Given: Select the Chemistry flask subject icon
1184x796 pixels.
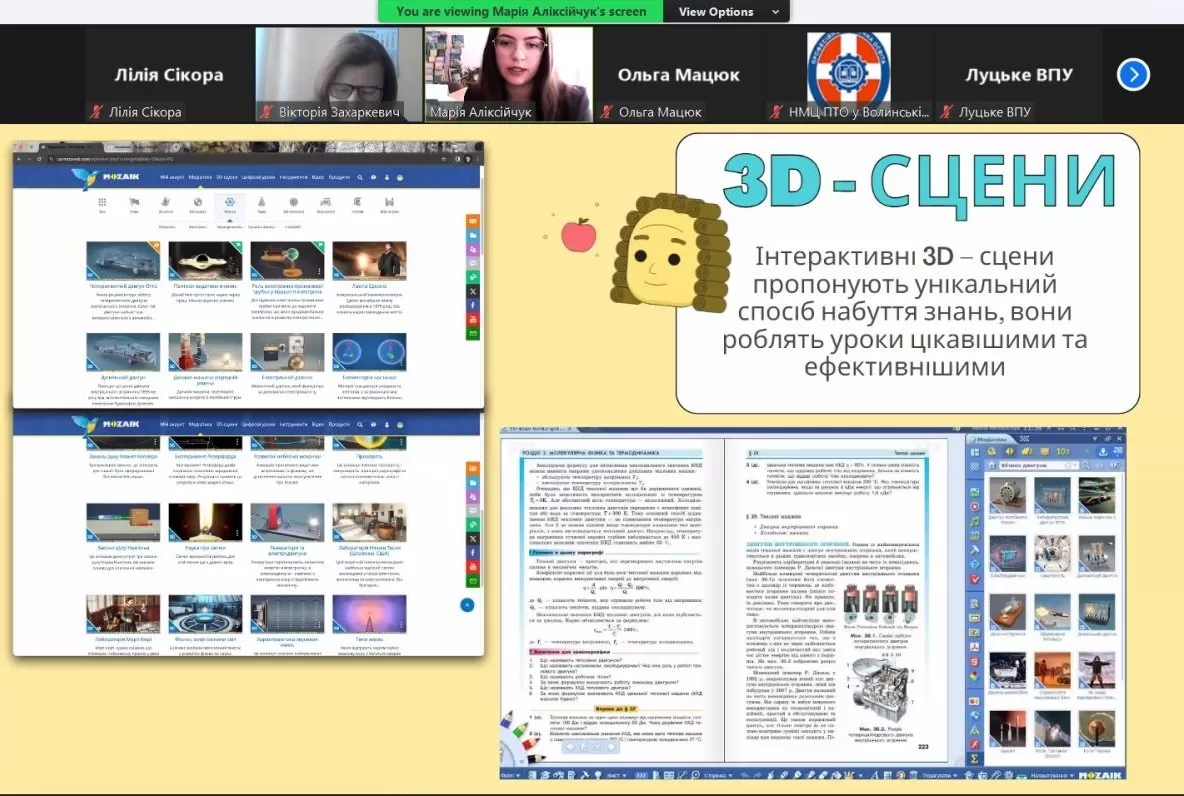Looking at the screenshot, I should click(x=261, y=203).
